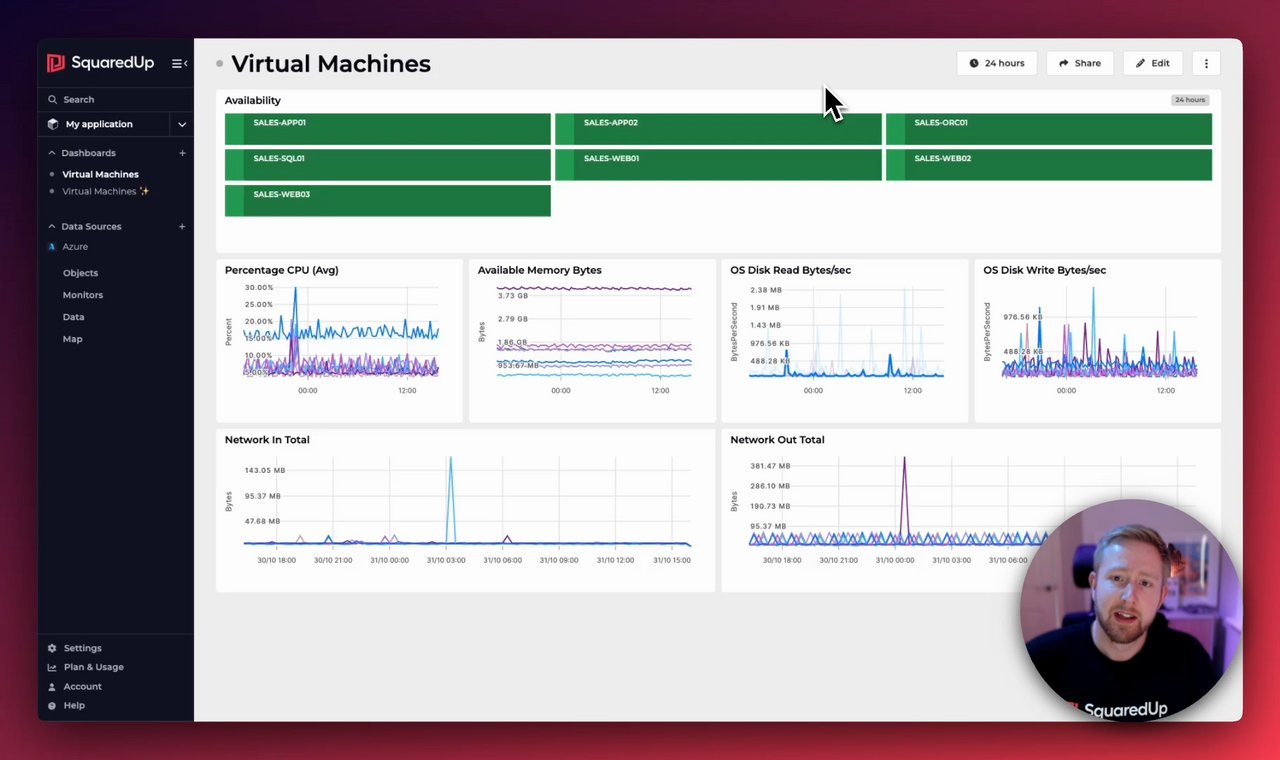Click the Virtual Machines page heading
Viewport: 1280px width, 760px height.
click(331, 64)
